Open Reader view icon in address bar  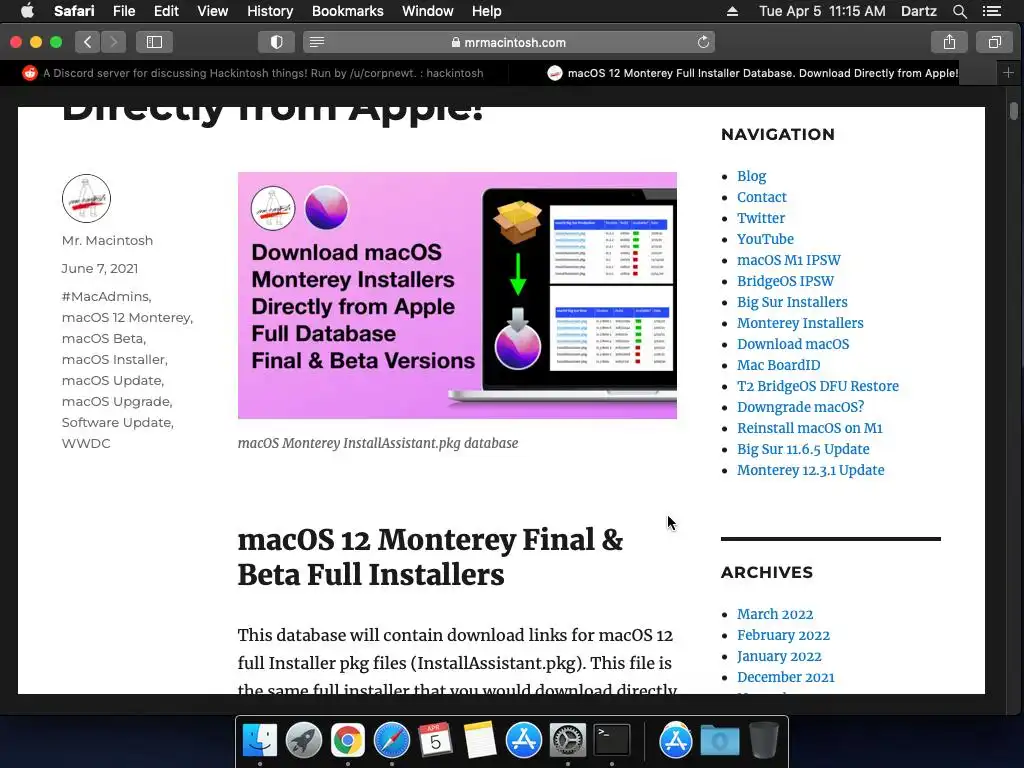coord(317,42)
